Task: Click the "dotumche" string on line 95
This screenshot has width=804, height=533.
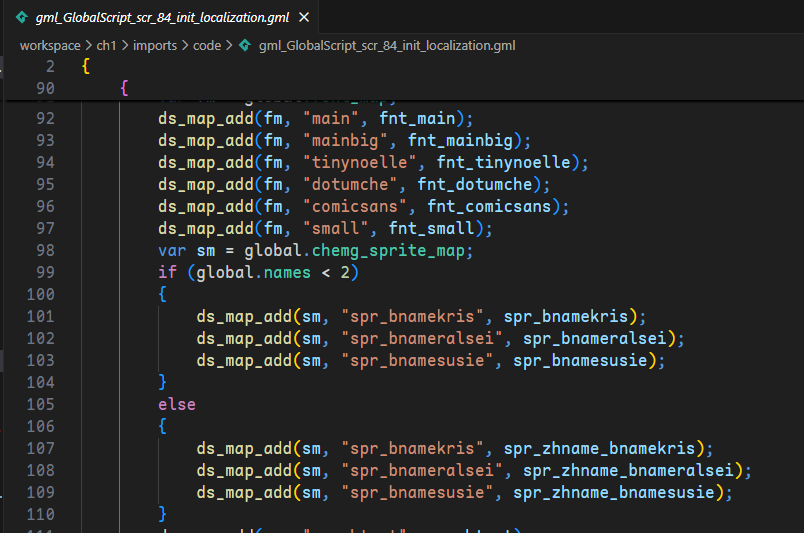Action: click(x=350, y=185)
